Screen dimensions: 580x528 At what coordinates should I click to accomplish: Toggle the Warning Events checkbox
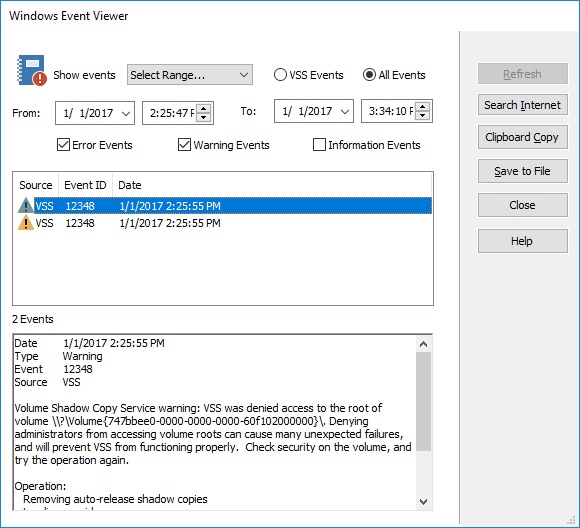(x=184, y=145)
